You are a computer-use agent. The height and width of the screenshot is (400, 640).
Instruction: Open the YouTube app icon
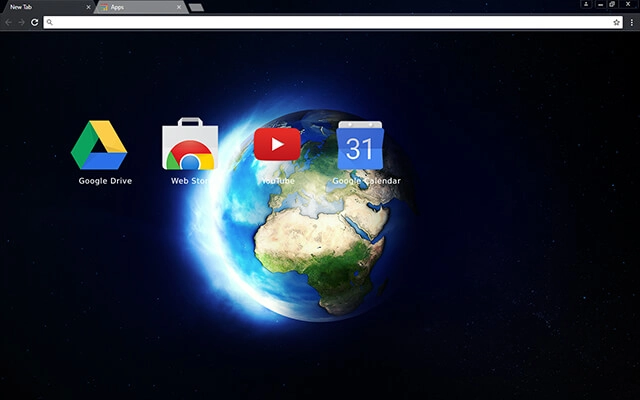pyautogui.click(x=277, y=144)
